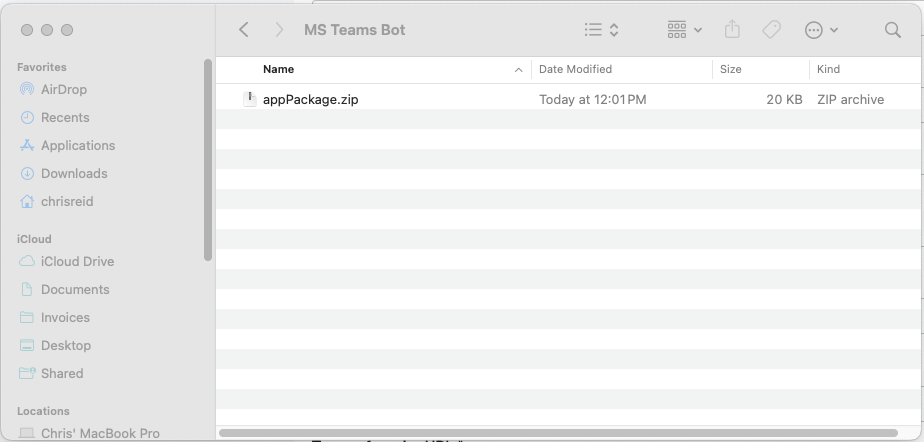Open the More actions ellipsis menu

(821, 30)
